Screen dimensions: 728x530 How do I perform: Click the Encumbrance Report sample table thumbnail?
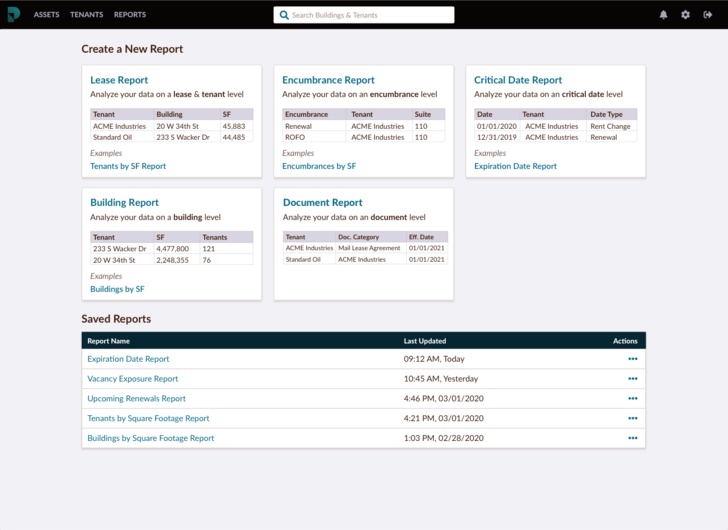(x=364, y=125)
